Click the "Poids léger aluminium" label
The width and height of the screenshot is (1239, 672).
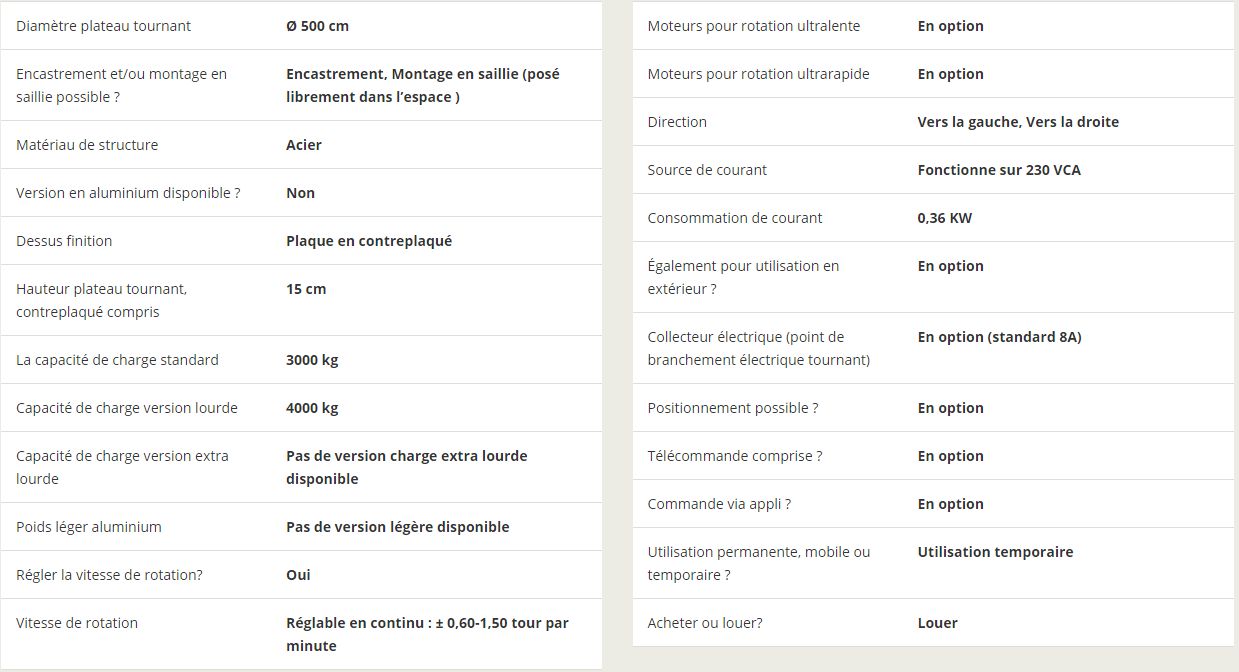coord(89,527)
